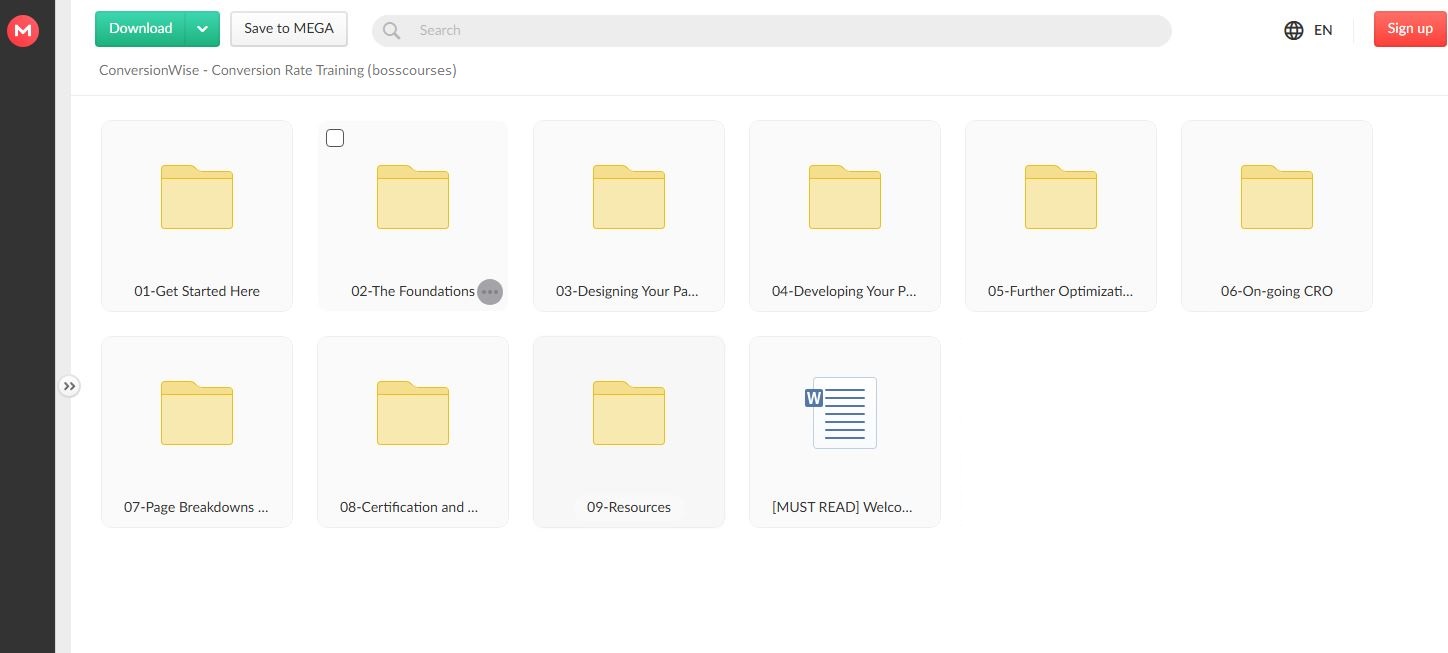This screenshot has width=1448, height=653.
Task: Click the globe language icon
Action: point(1293,30)
